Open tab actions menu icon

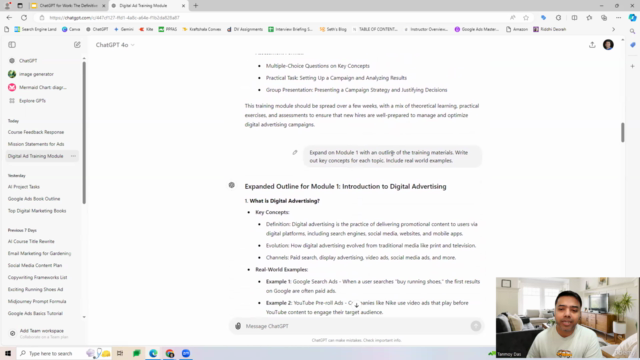click(20, 6)
